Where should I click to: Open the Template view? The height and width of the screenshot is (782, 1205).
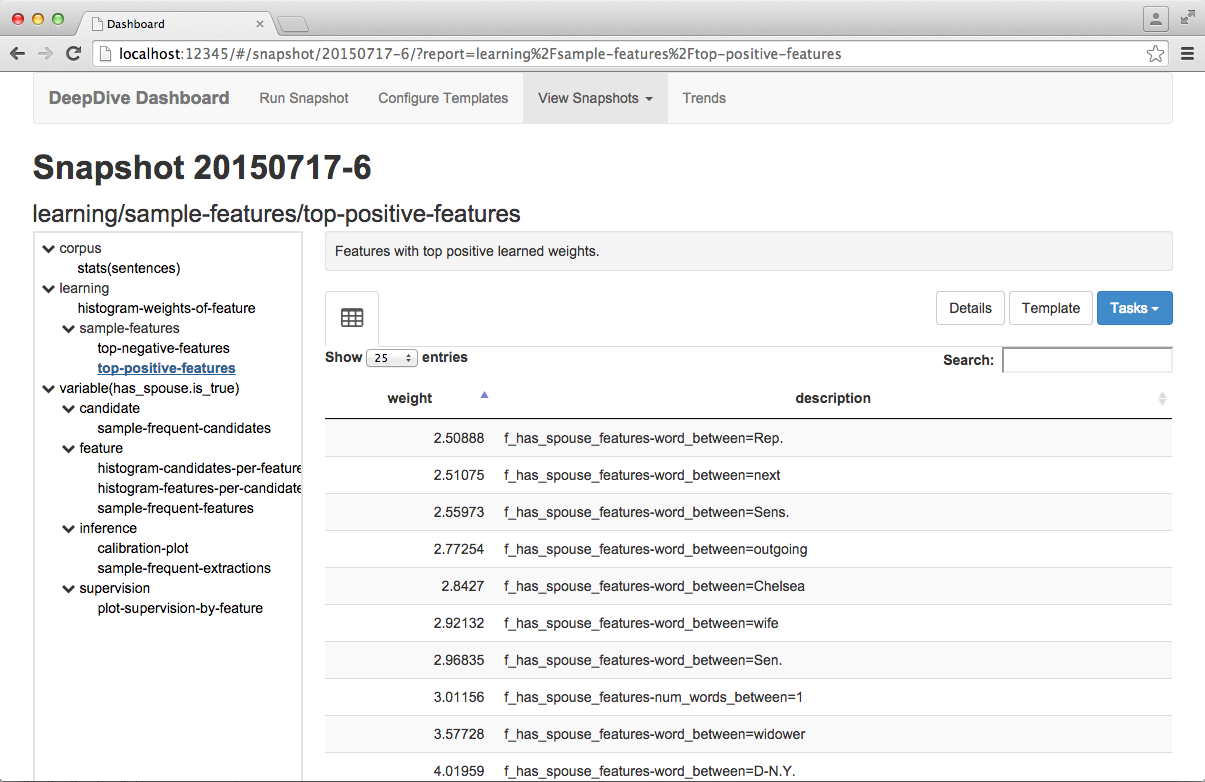point(1050,308)
